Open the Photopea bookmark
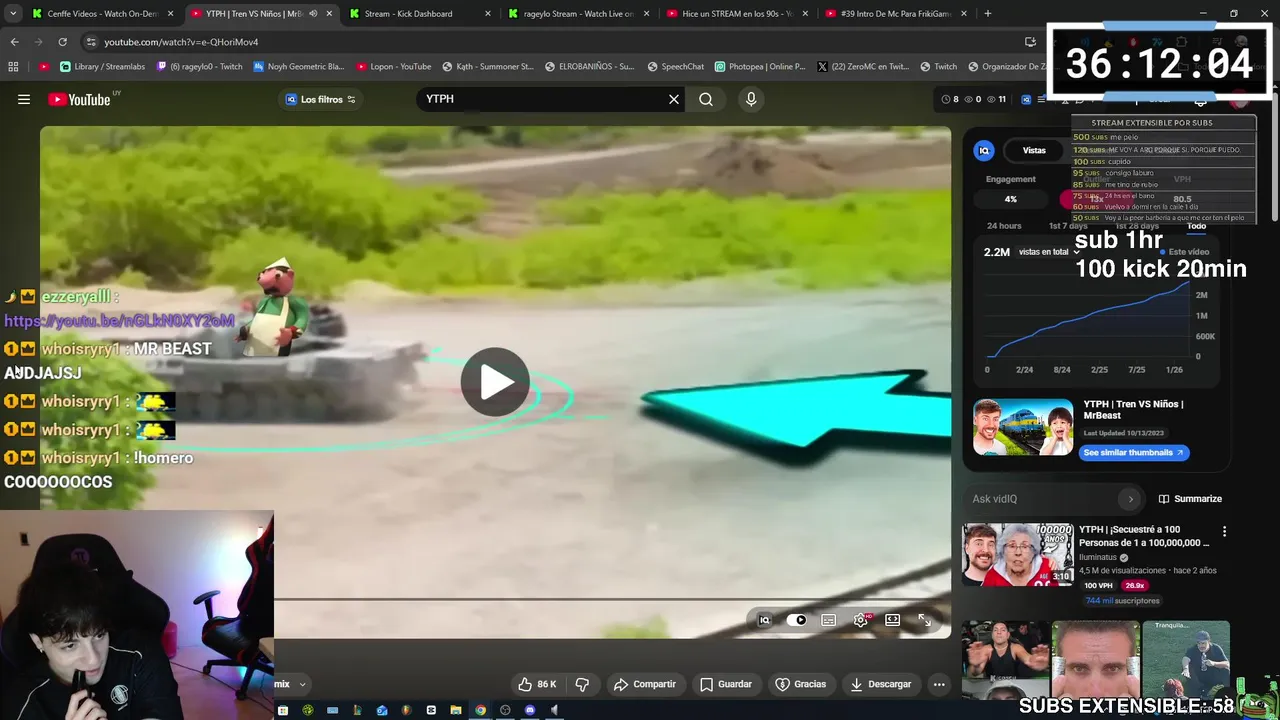This screenshot has height=720, width=1280. pyautogui.click(x=760, y=67)
